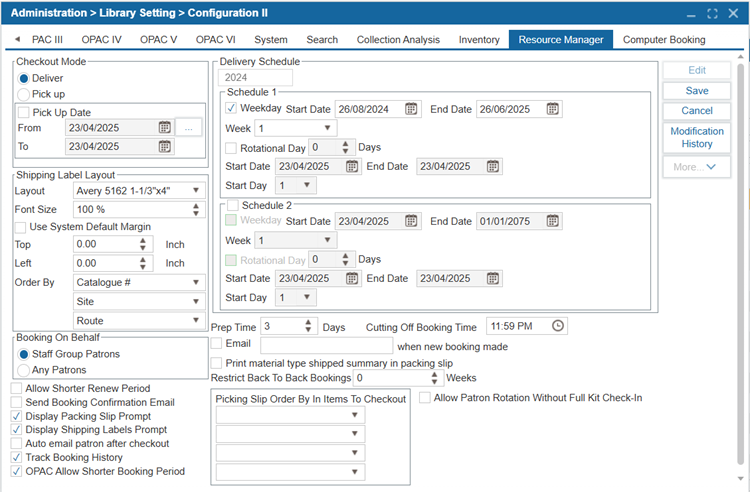Click the Save button
750x492 pixels.
click(696, 91)
